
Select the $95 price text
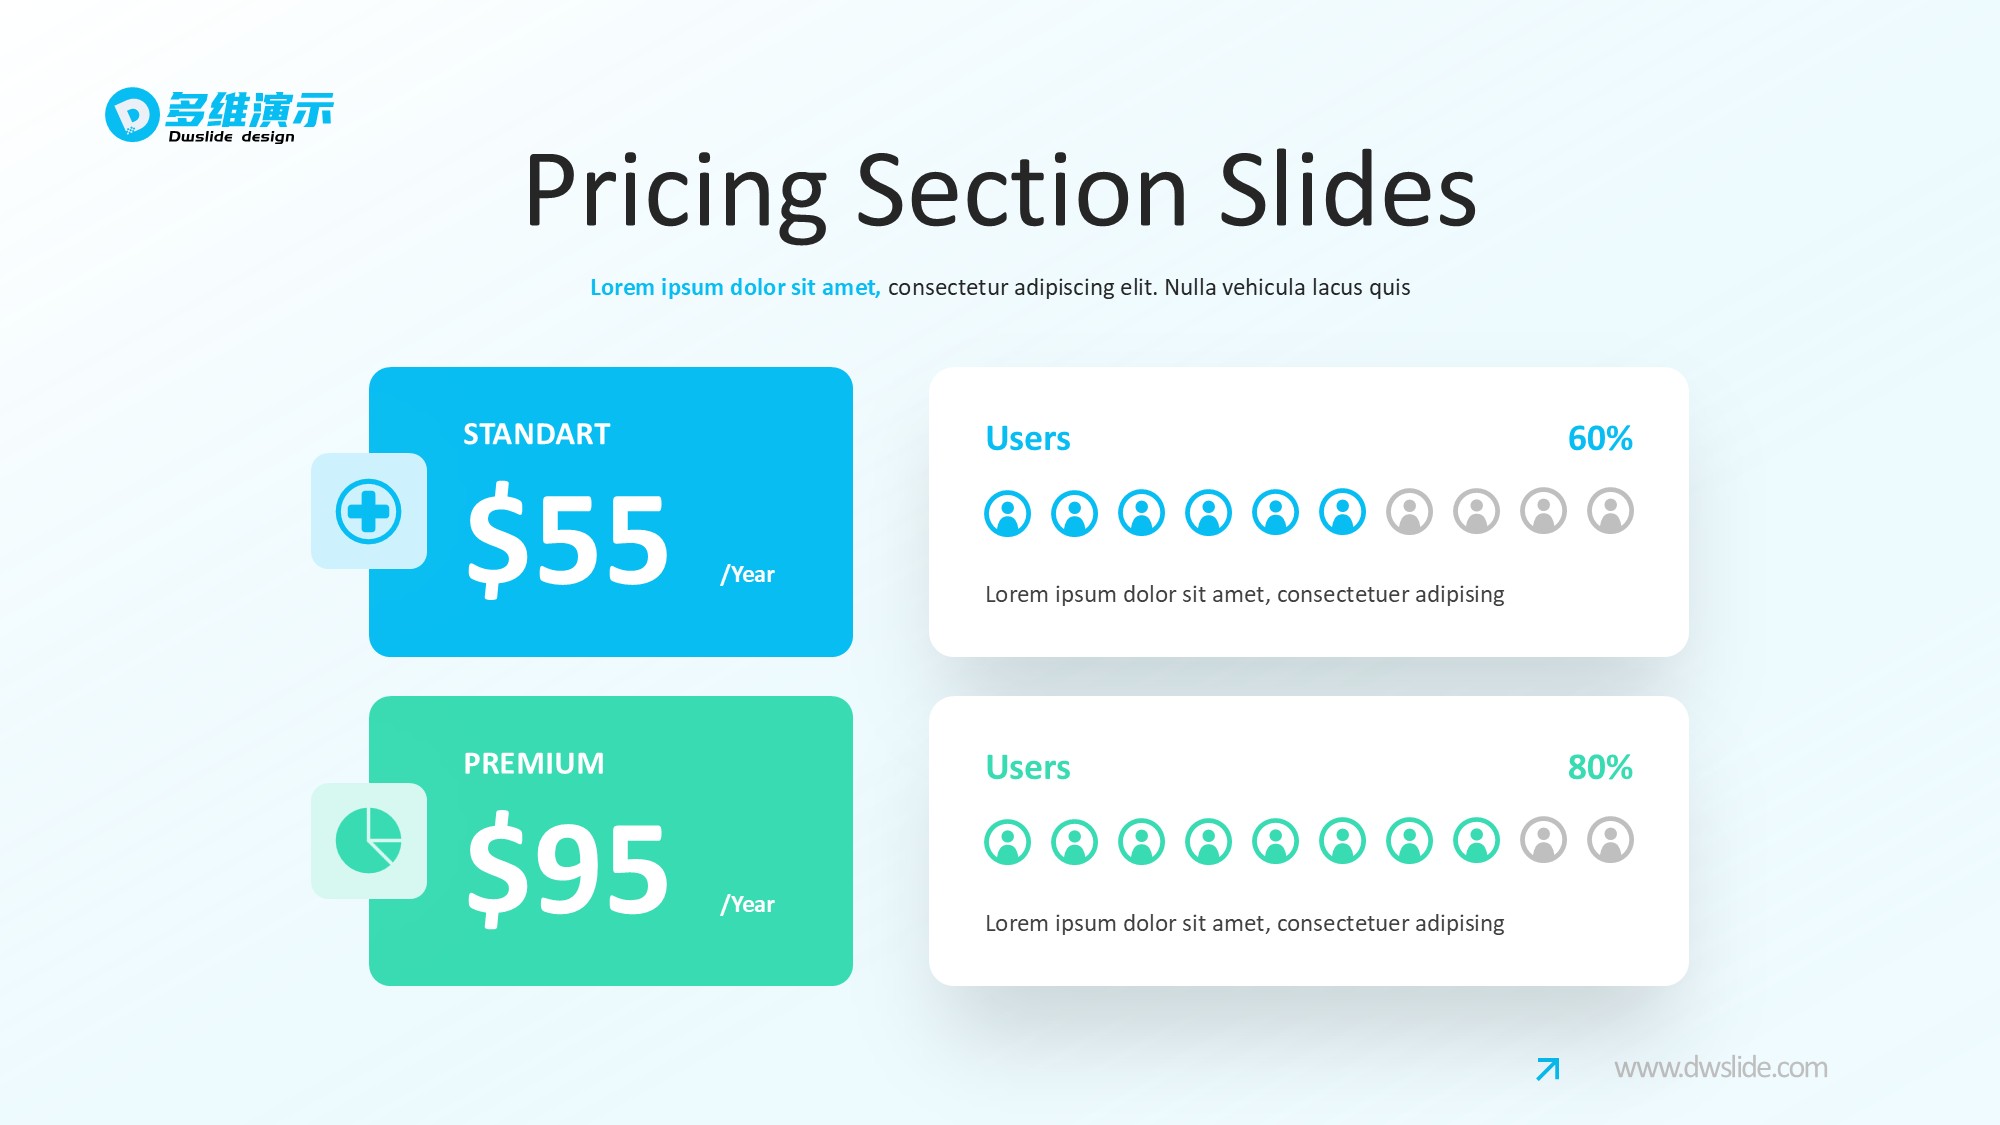tap(568, 868)
